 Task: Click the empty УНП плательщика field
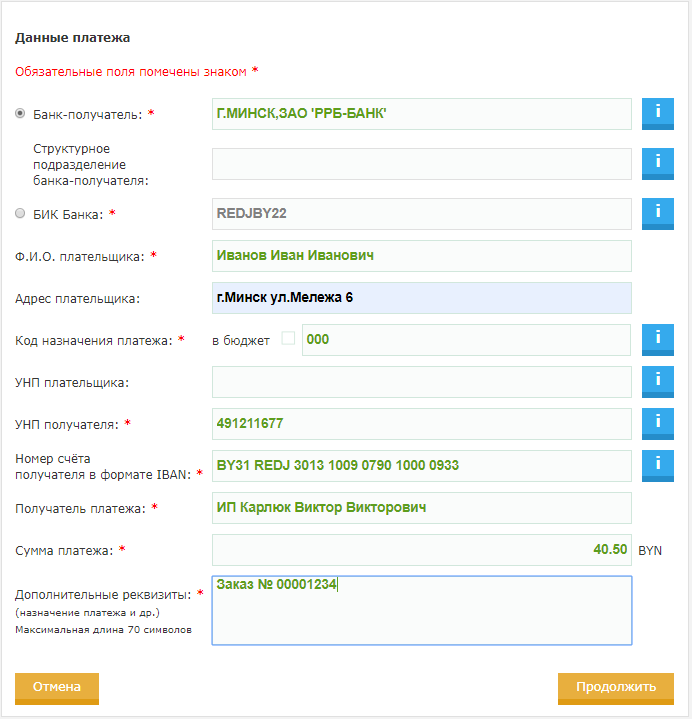tap(421, 382)
